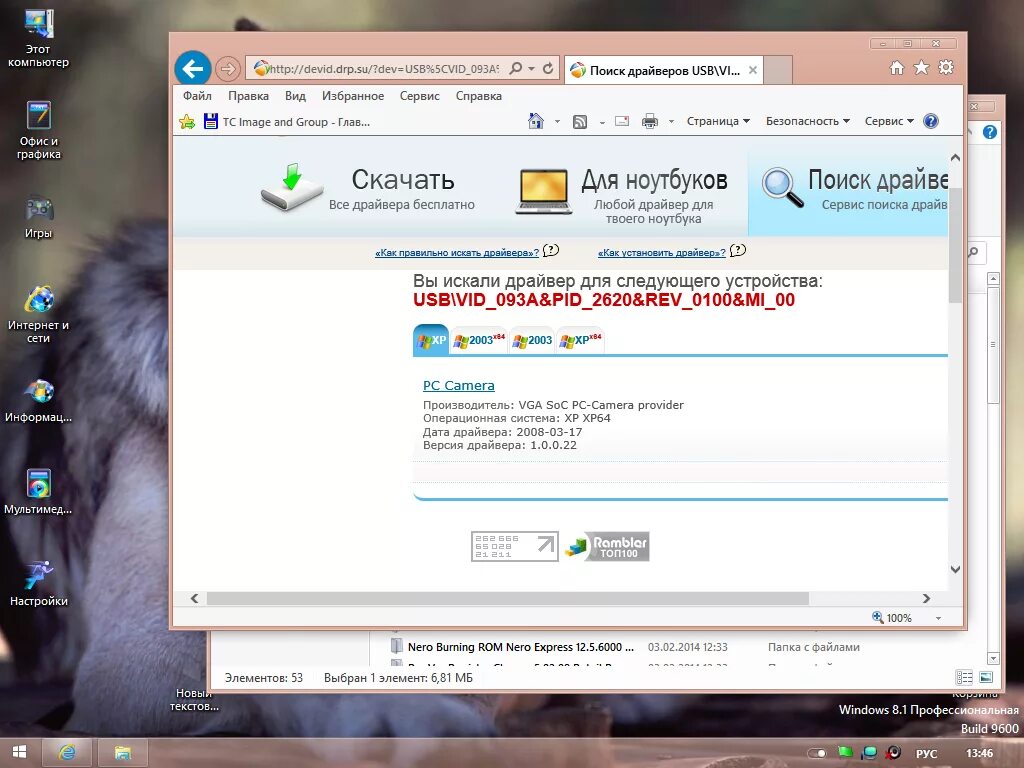This screenshot has width=1024, height=768.
Task: Click the 100% zoom level indicator
Action: [x=892, y=618]
